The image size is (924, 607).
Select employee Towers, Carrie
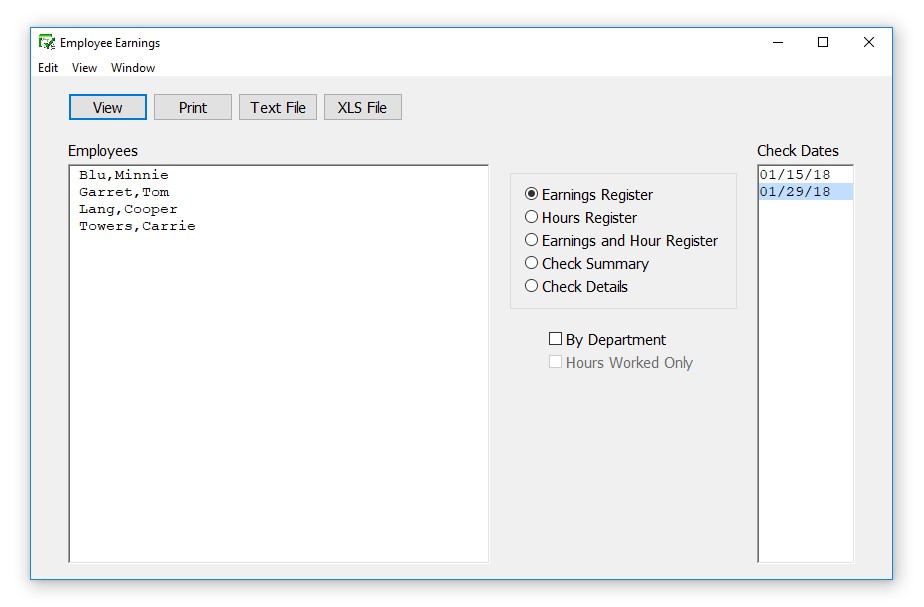coord(137,226)
